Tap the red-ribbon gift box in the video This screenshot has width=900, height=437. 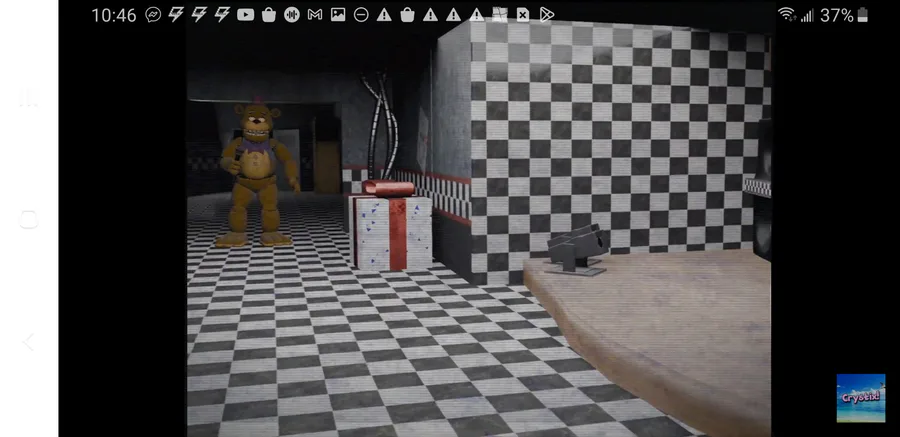click(x=391, y=226)
